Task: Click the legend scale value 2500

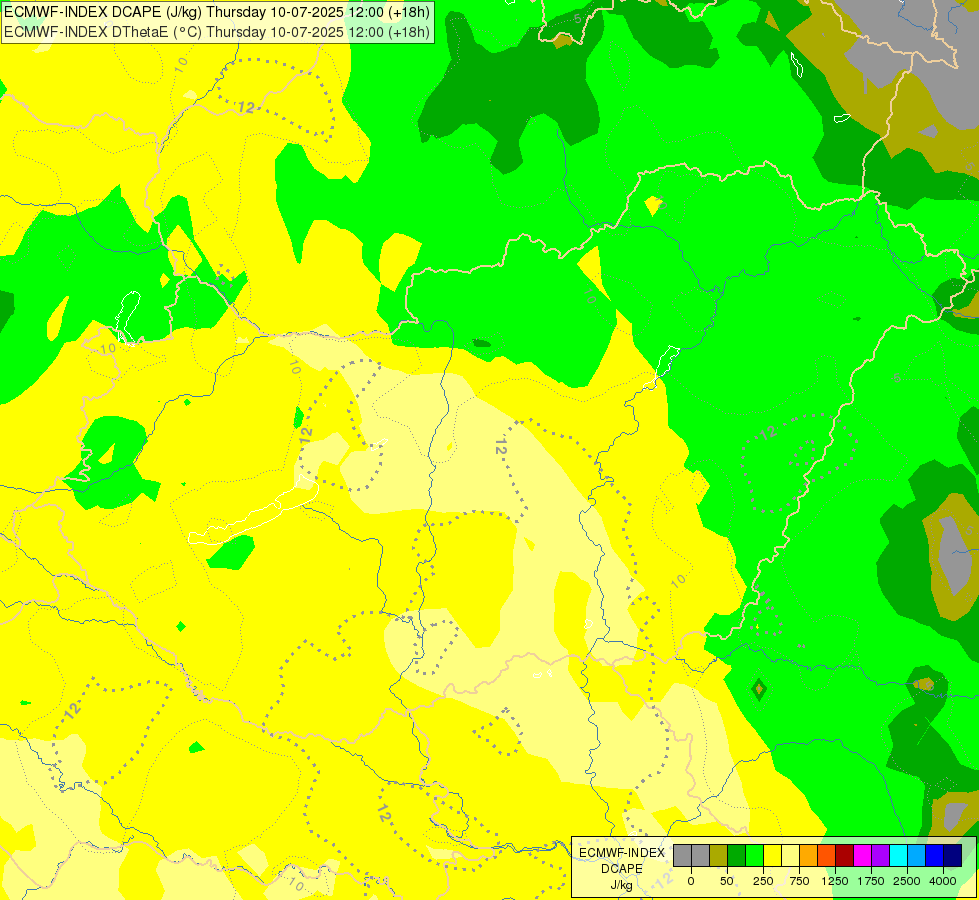Action: (x=907, y=881)
